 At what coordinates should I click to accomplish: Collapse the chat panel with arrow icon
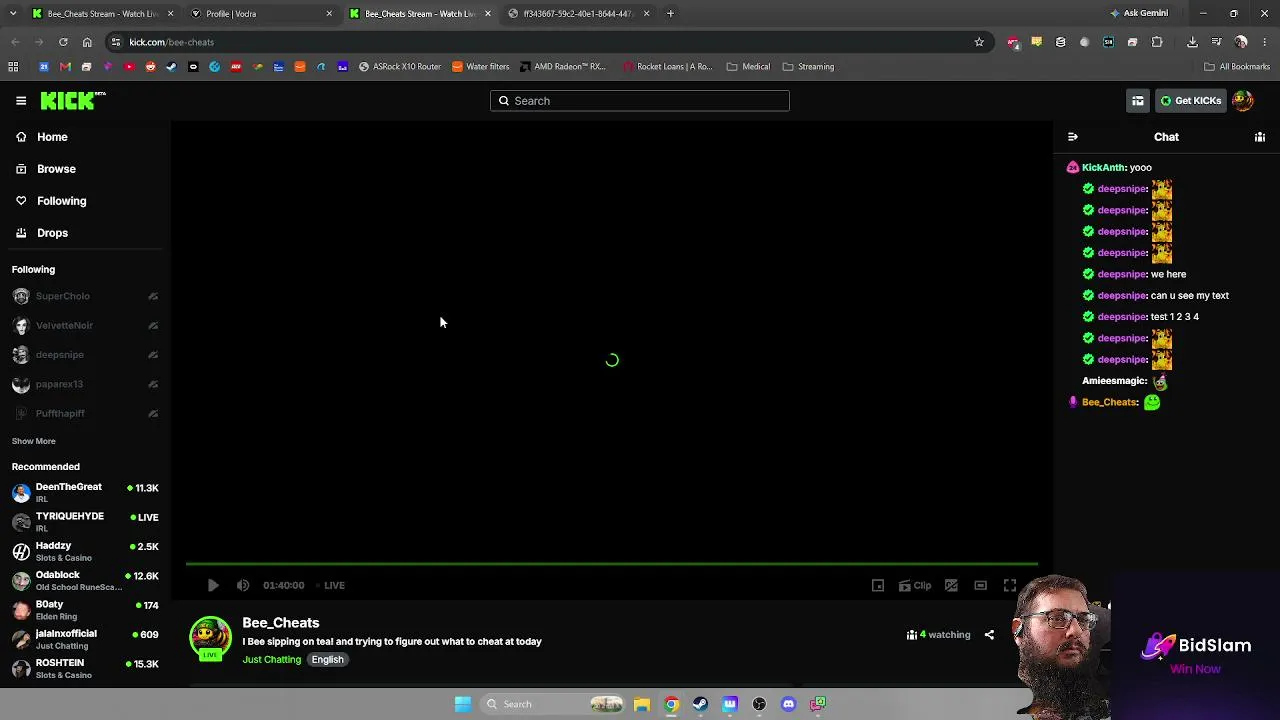1073,137
